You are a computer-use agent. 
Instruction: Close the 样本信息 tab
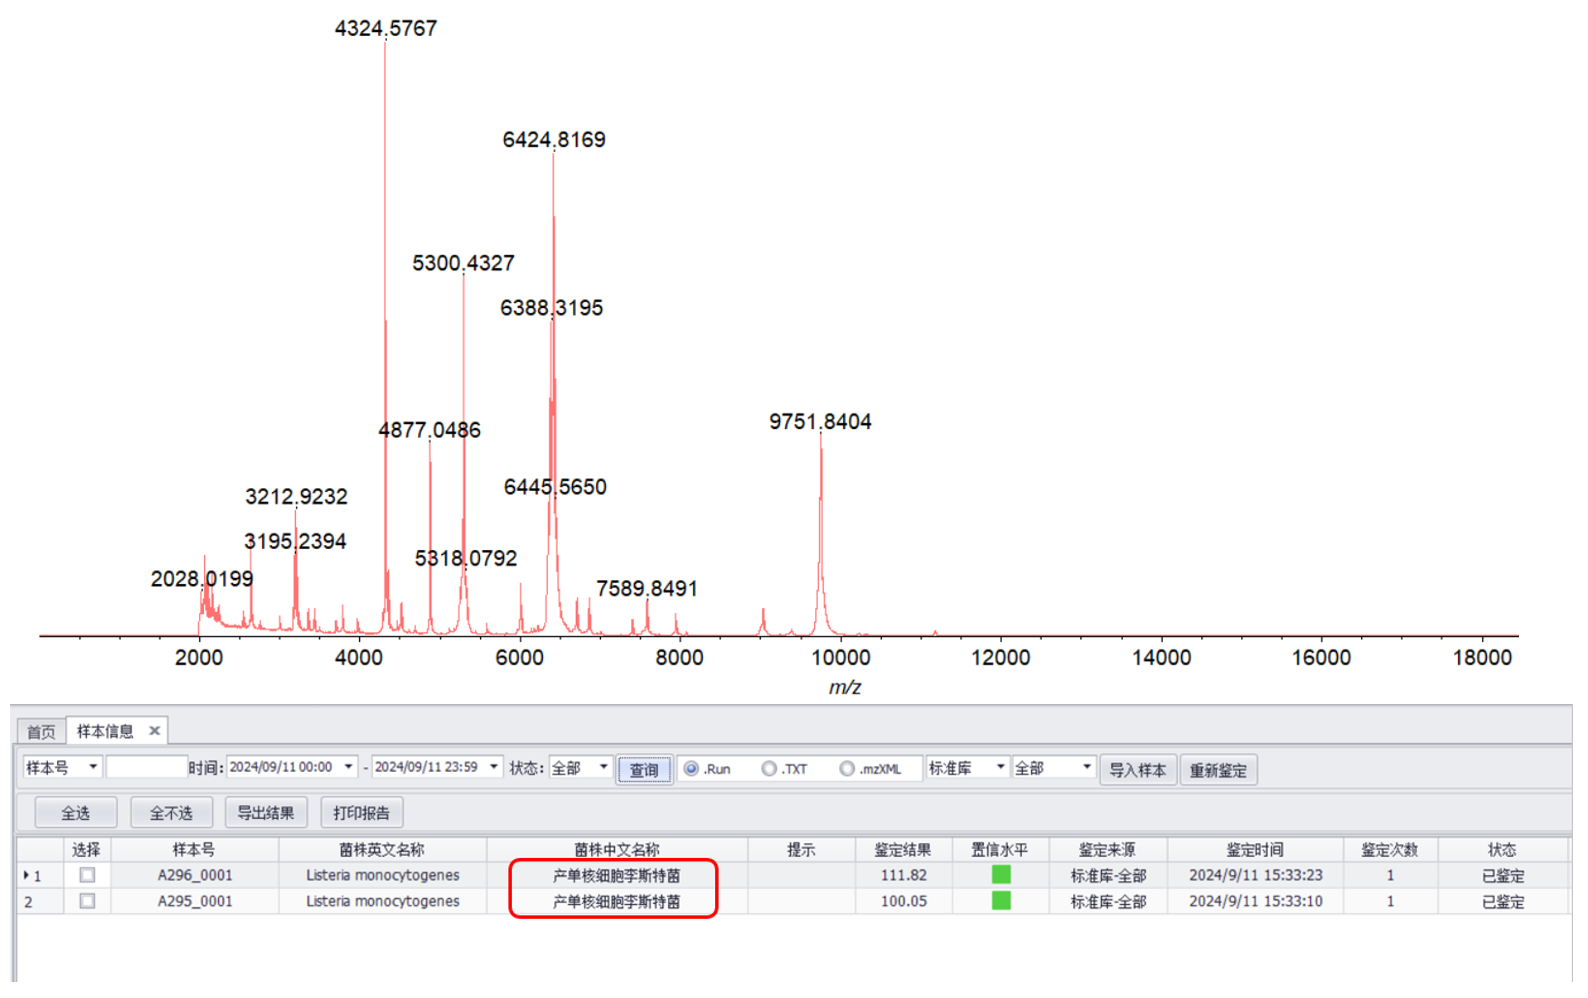(154, 731)
